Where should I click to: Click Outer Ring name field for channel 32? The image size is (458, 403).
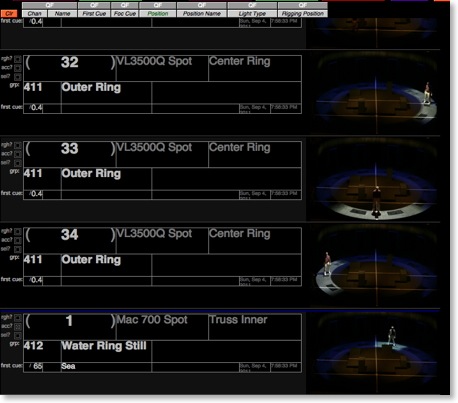106,92
